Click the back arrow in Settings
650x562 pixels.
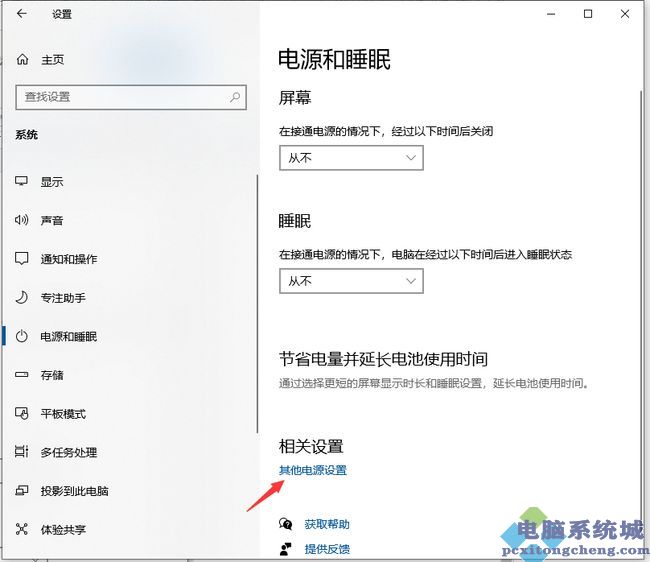[22, 14]
